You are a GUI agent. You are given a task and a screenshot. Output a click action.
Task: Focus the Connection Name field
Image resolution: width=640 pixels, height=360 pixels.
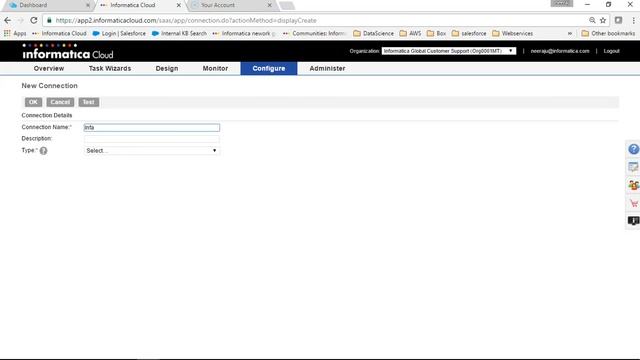[x=151, y=127]
